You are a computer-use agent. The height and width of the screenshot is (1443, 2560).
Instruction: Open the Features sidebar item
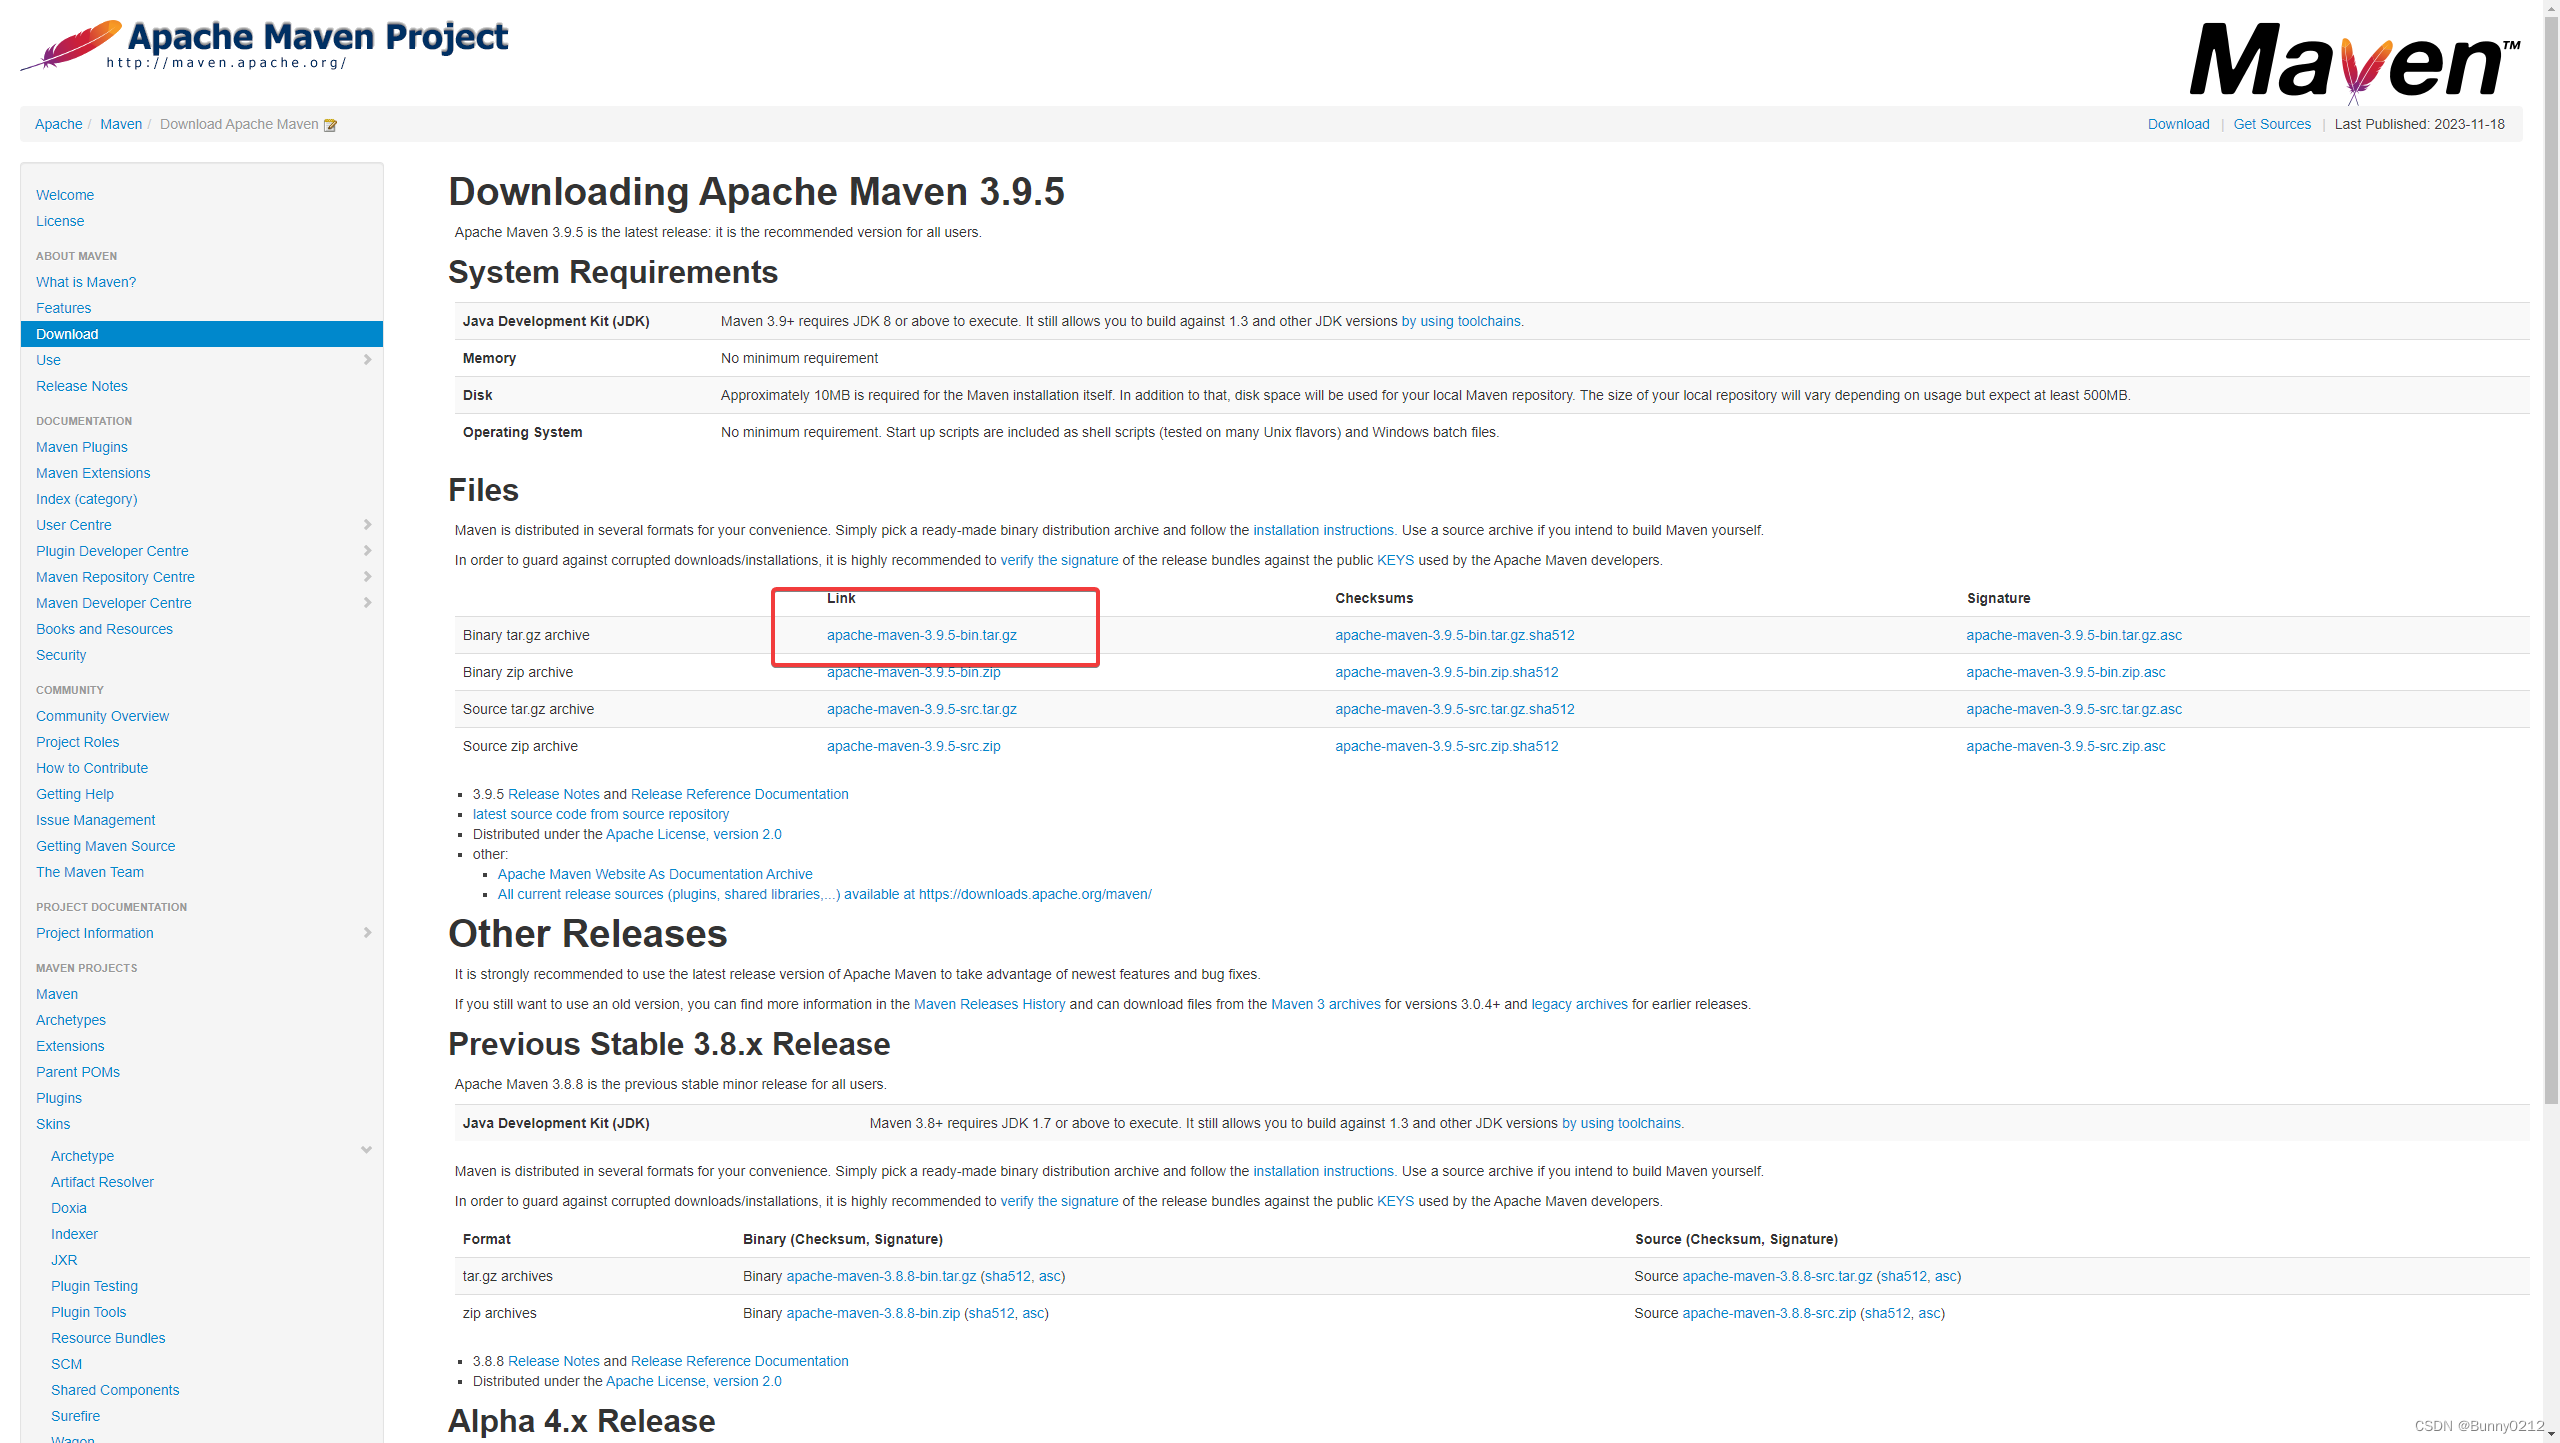pos(63,308)
